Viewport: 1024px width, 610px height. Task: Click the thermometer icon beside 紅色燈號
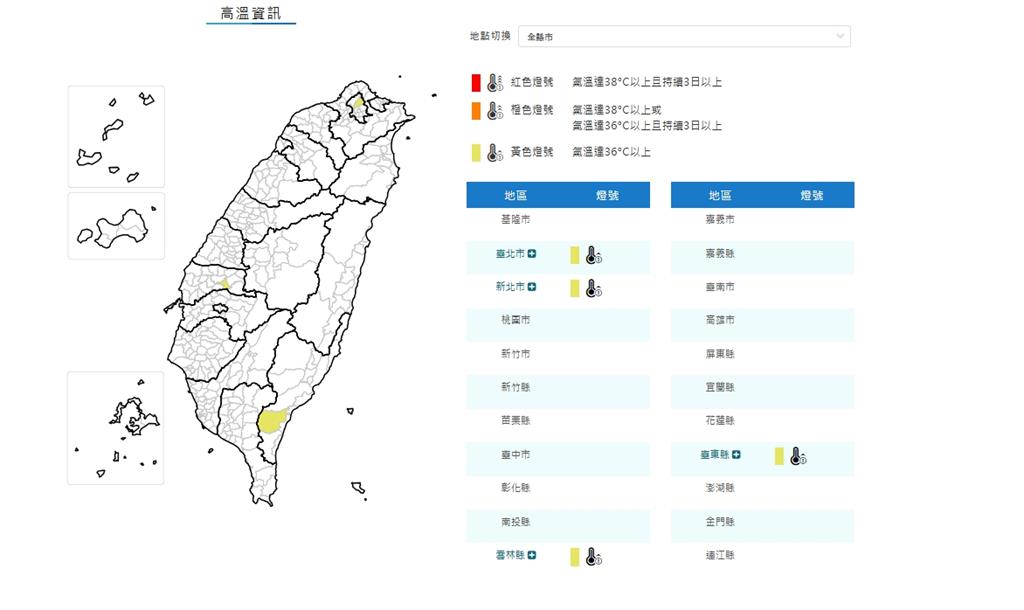tap(495, 83)
